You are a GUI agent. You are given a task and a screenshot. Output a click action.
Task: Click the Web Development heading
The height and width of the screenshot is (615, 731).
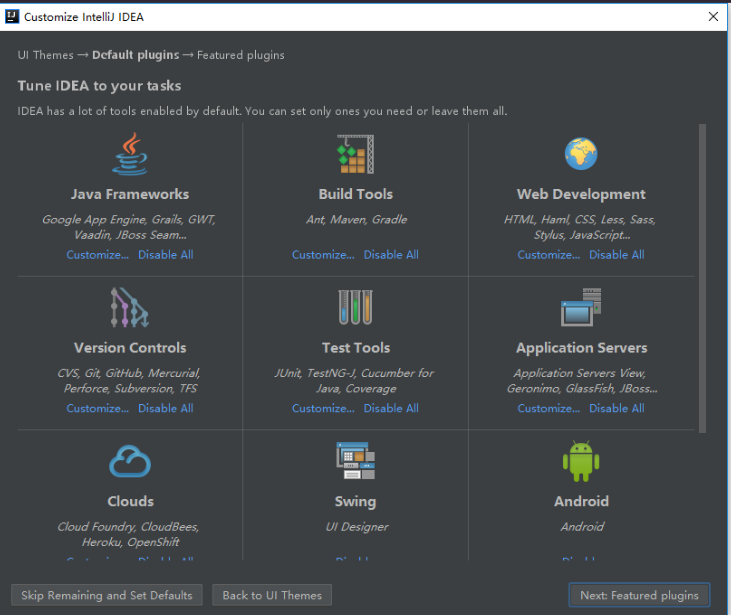[581, 194]
